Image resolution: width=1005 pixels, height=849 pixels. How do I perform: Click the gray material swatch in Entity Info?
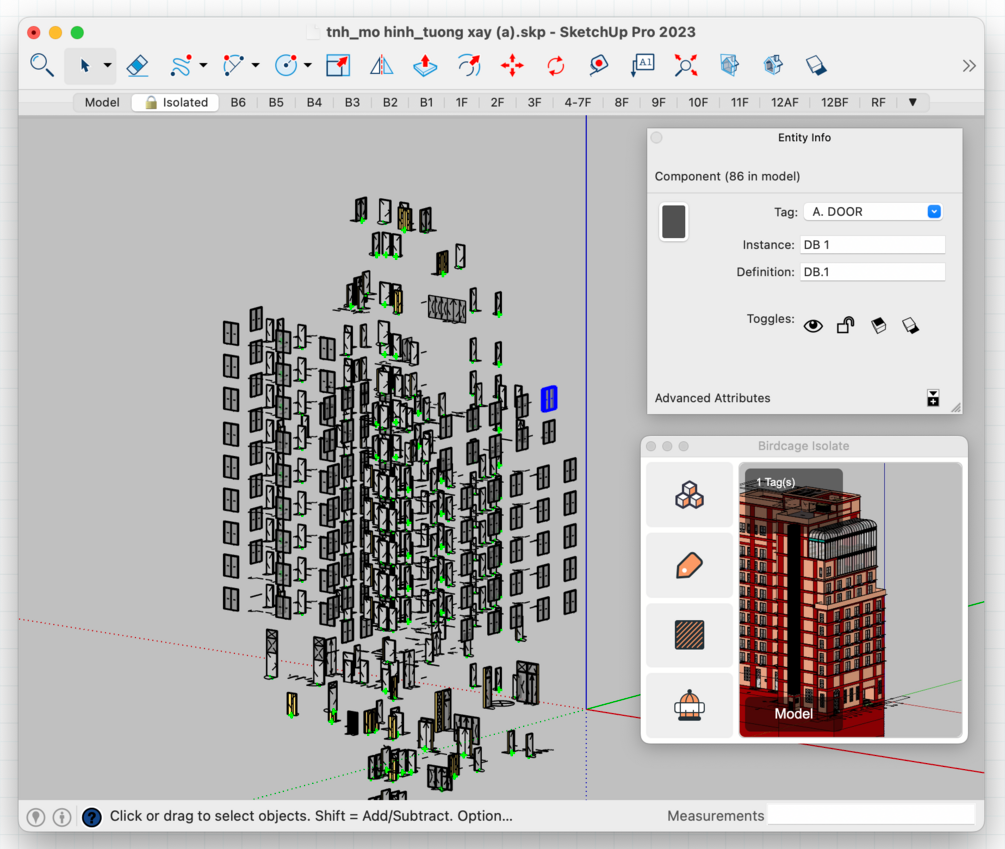click(673, 222)
